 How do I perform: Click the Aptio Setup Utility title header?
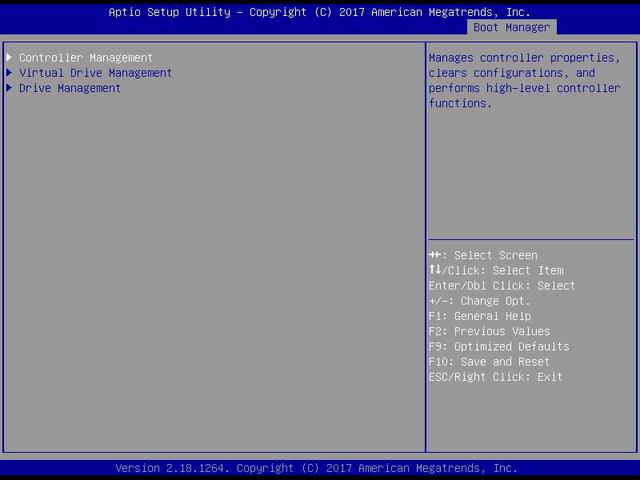(320, 12)
